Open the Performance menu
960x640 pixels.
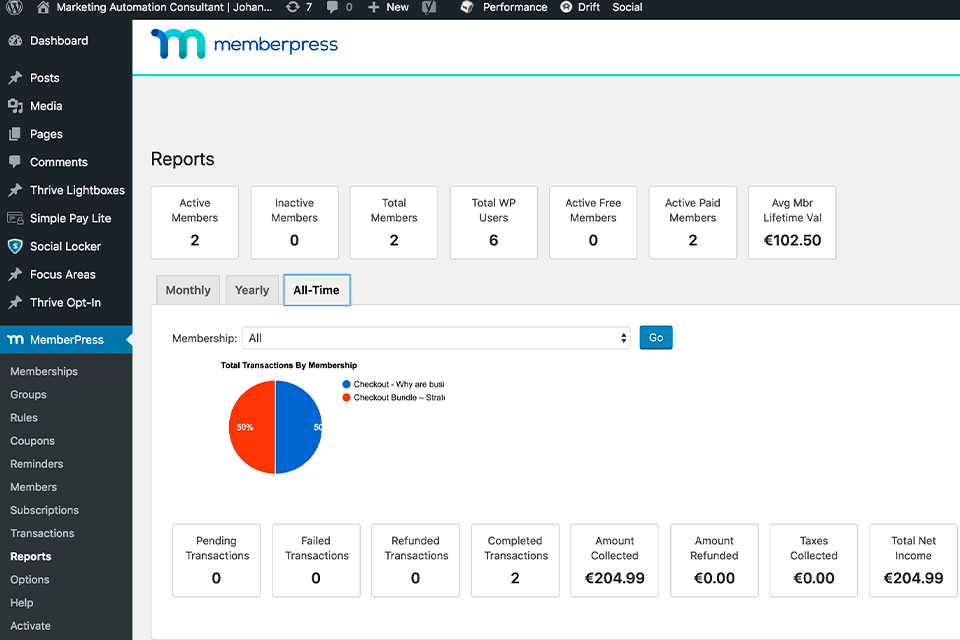click(x=505, y=7)
